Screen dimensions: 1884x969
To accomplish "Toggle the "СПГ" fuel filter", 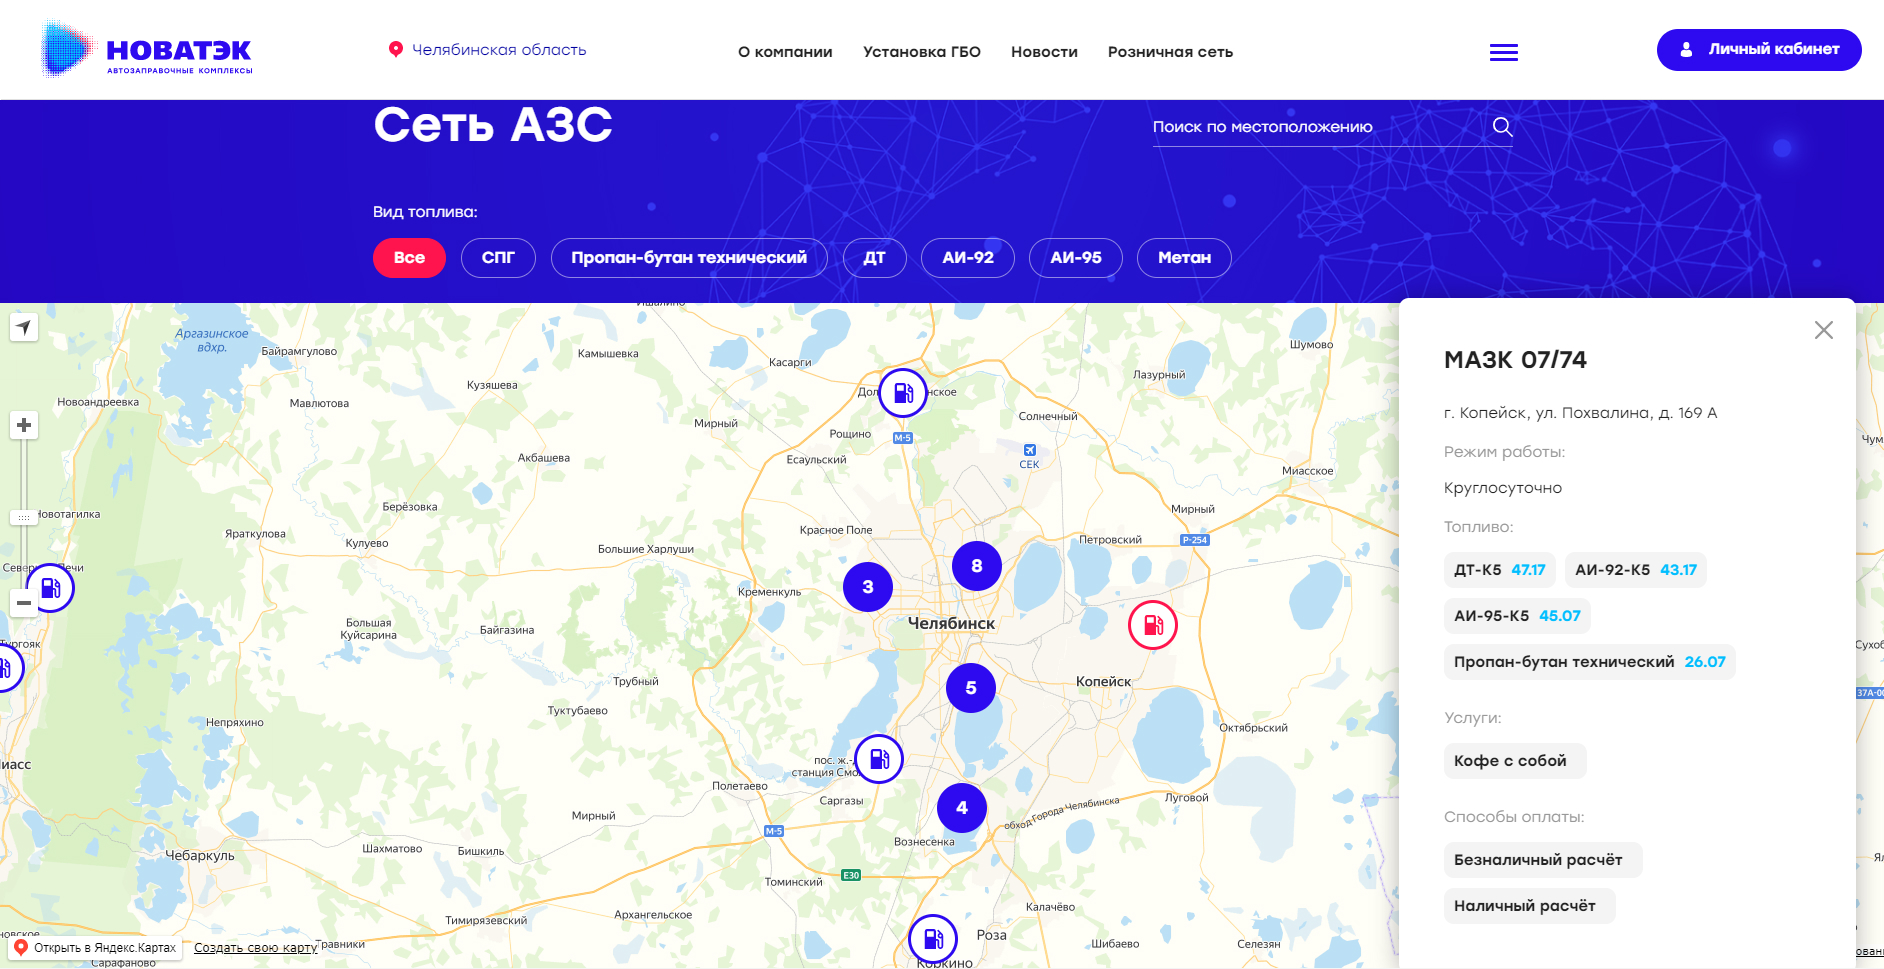I will click(x=498, y=258).
